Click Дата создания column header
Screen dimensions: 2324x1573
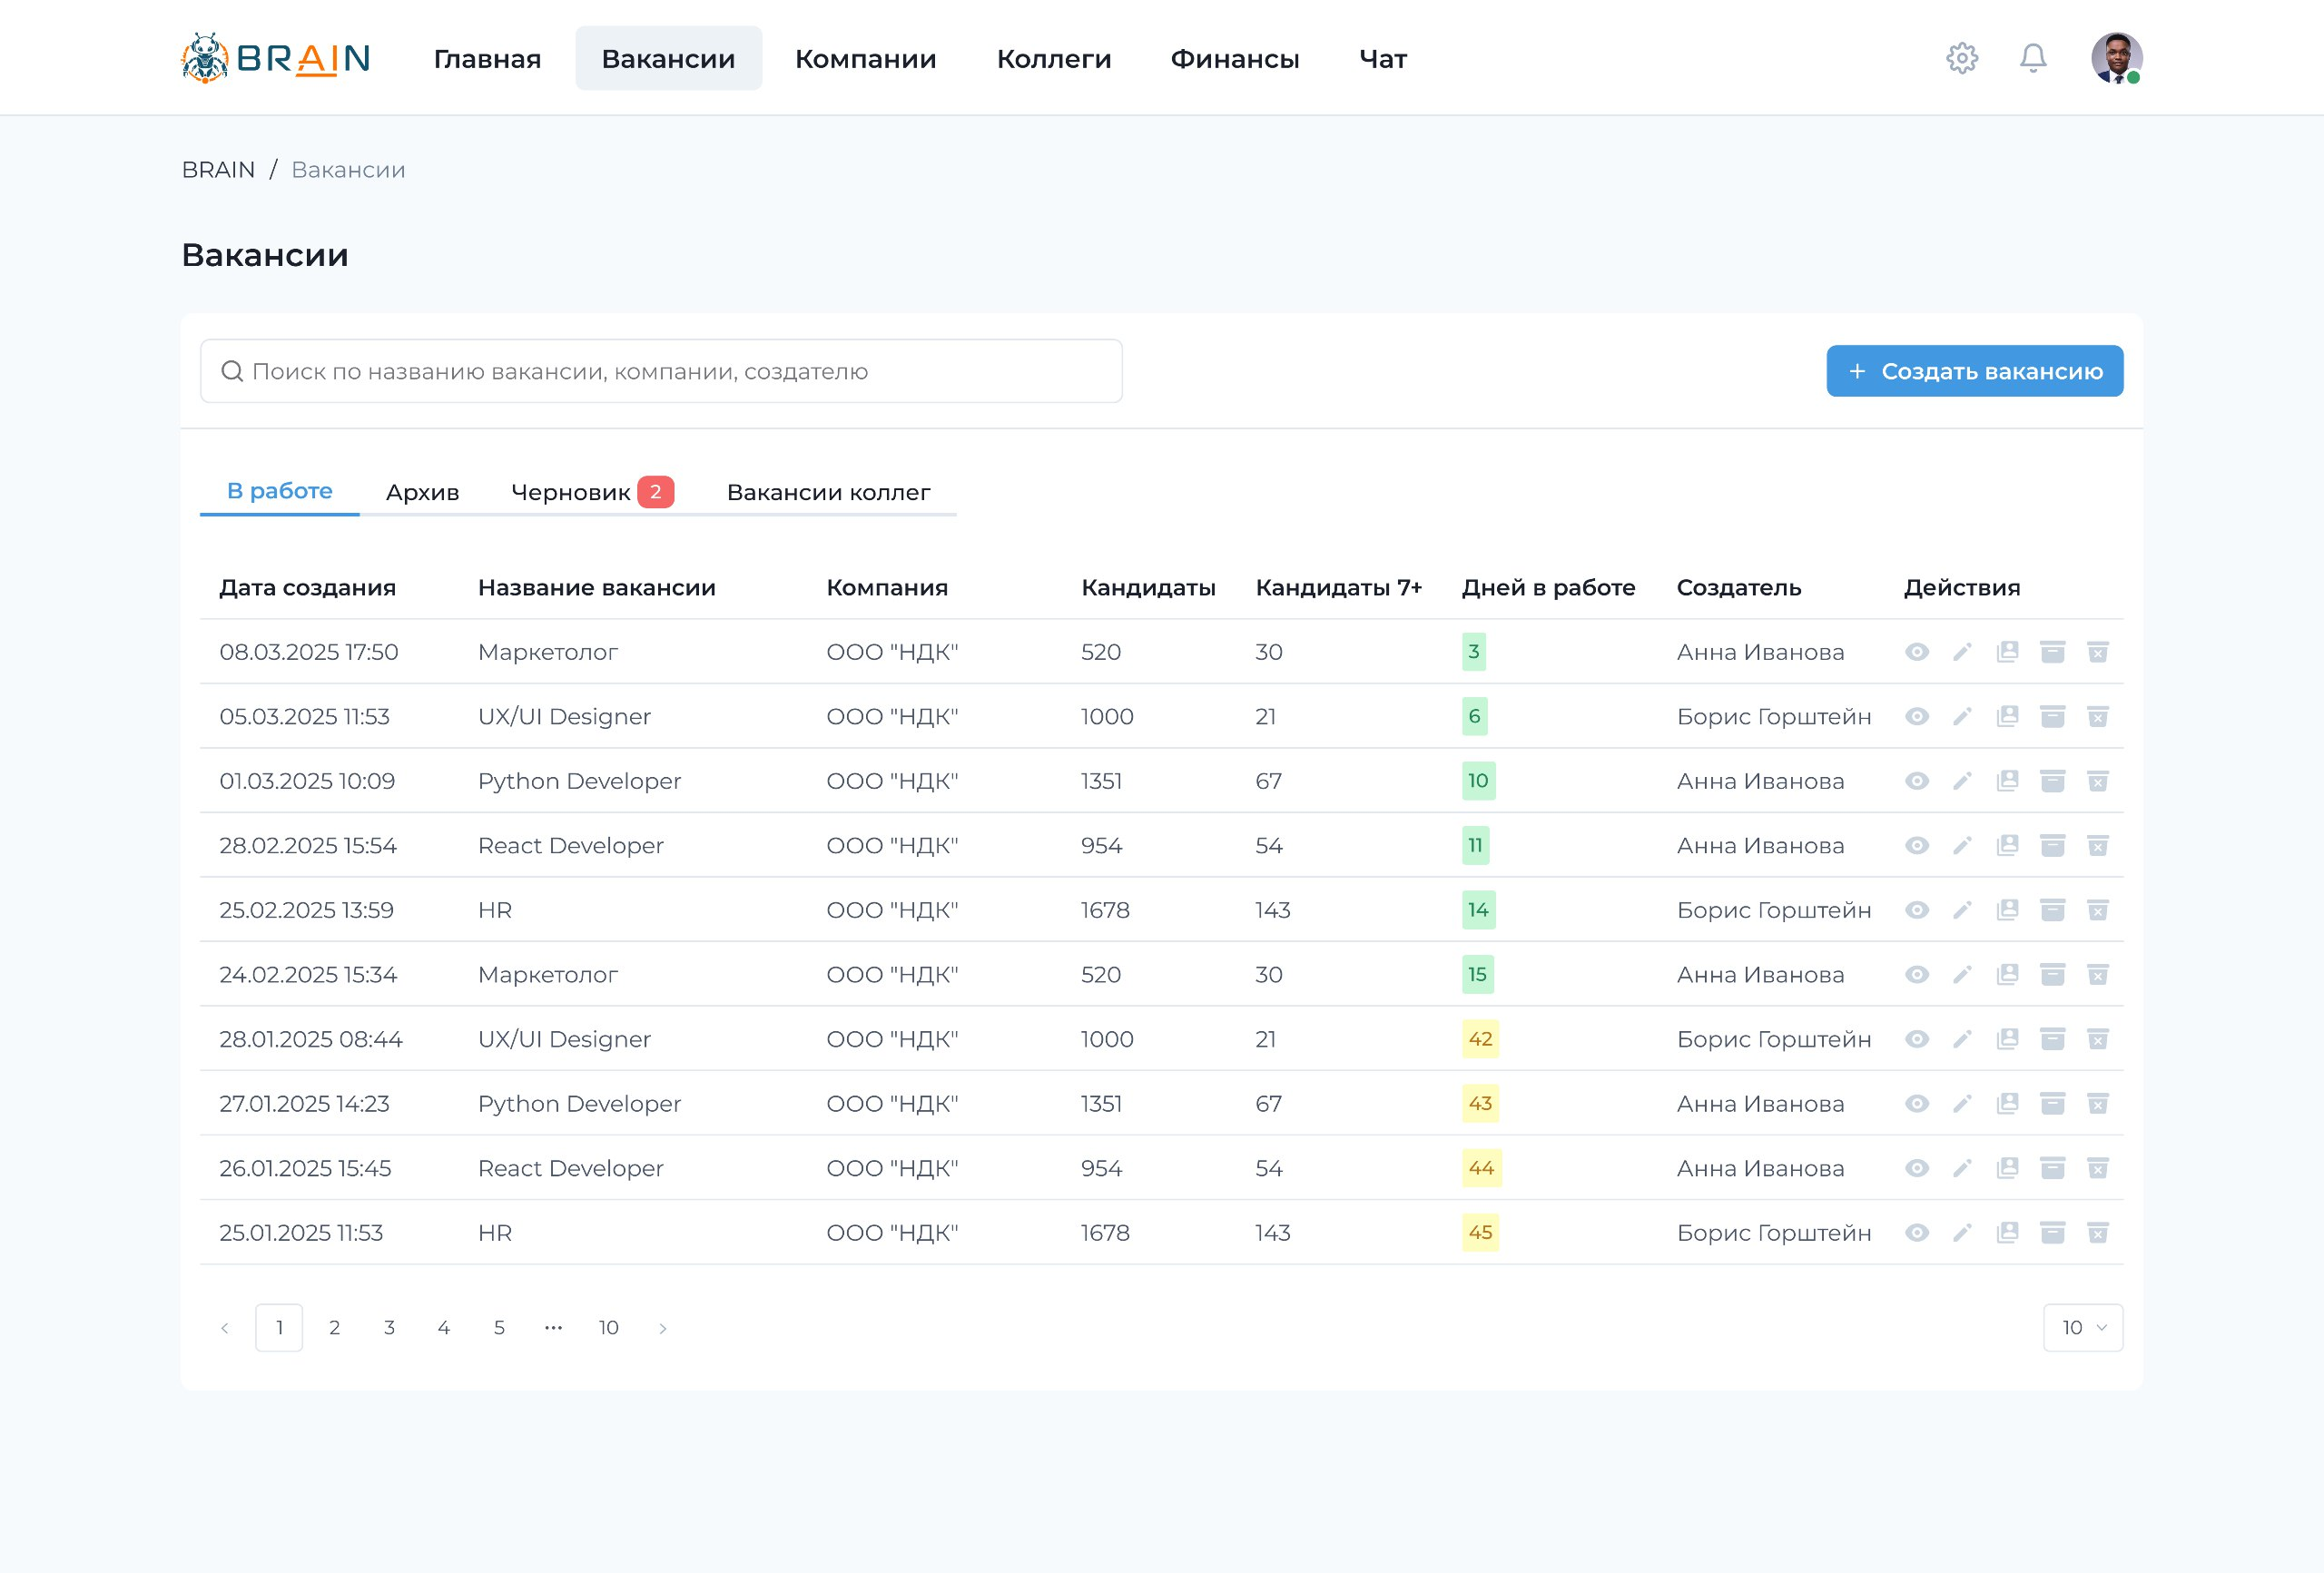pos(307,587)
